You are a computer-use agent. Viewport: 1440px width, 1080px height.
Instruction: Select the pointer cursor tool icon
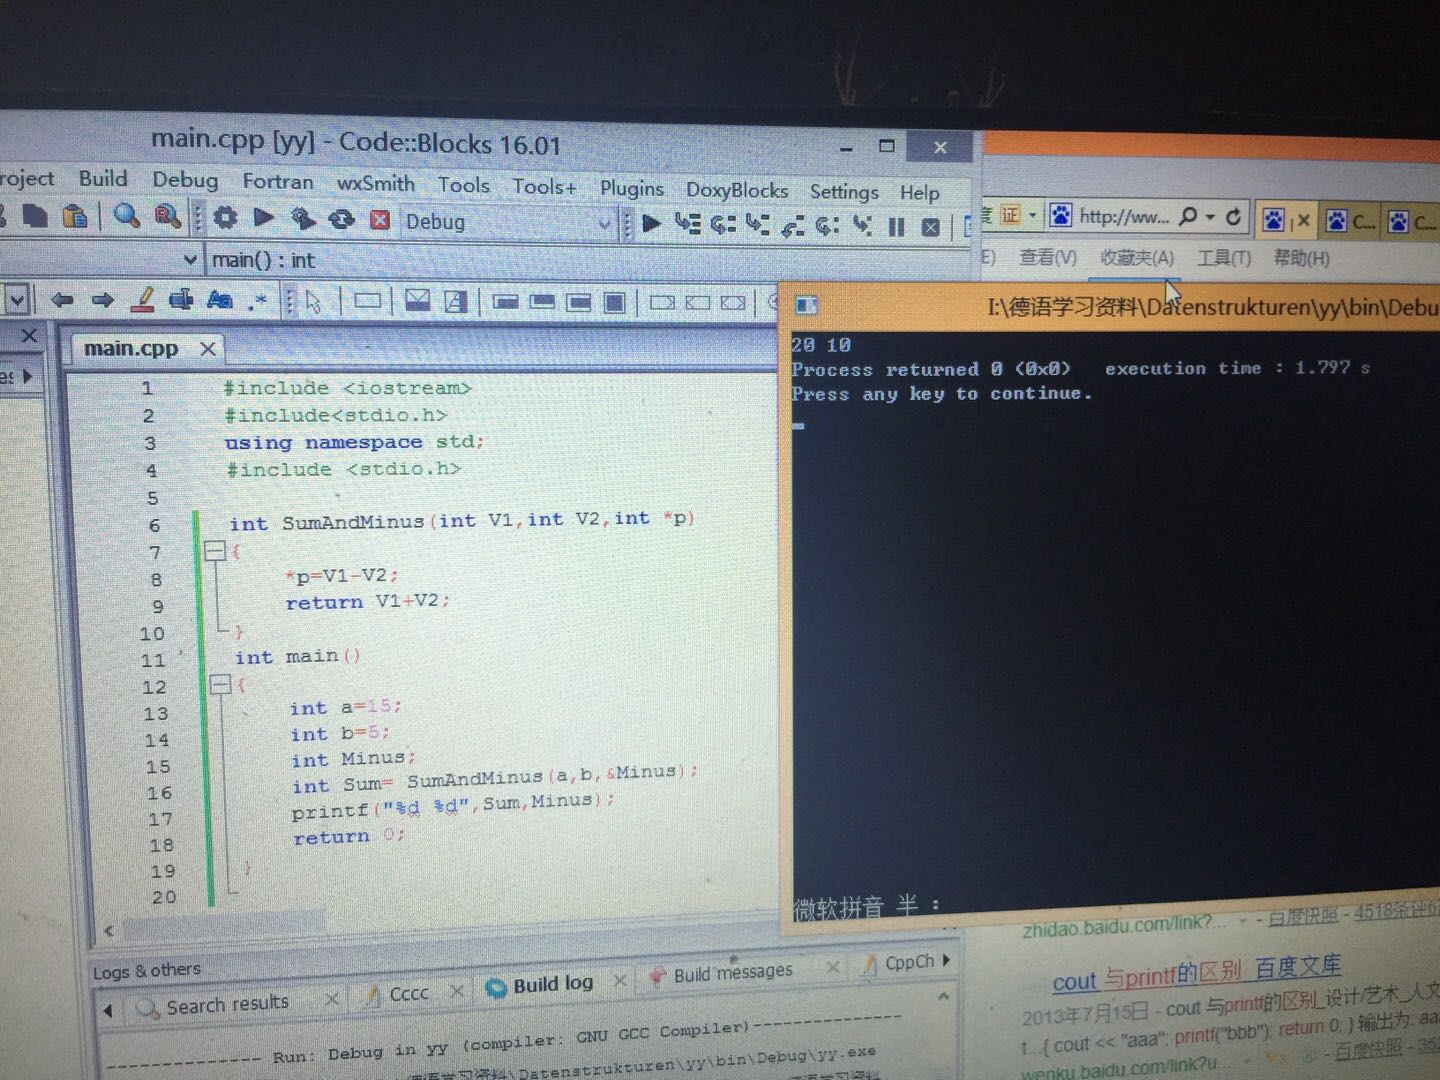coord(314,301)
